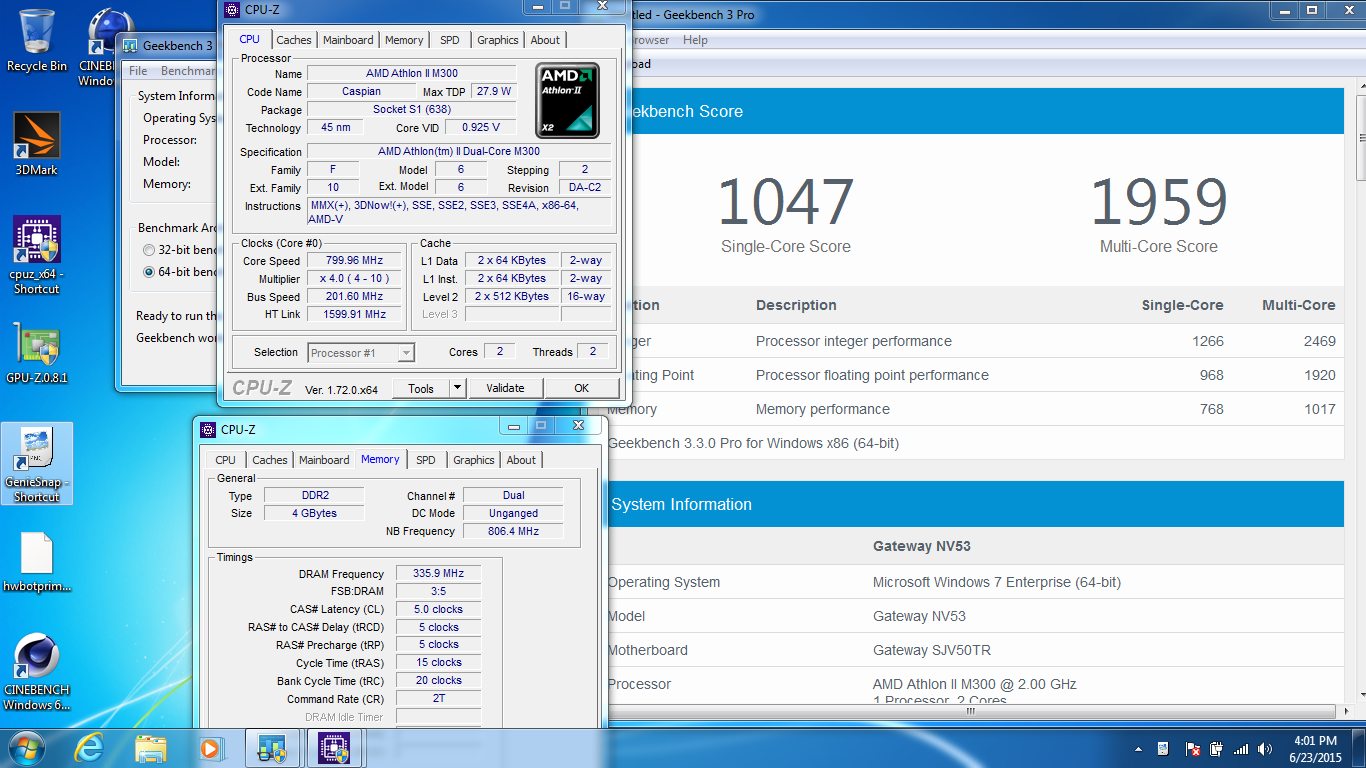The height and width of the screenshot is (768, 1366).
Task: Click the DRAM Frequency value 335.9 MHz
Action: point(438,574)
